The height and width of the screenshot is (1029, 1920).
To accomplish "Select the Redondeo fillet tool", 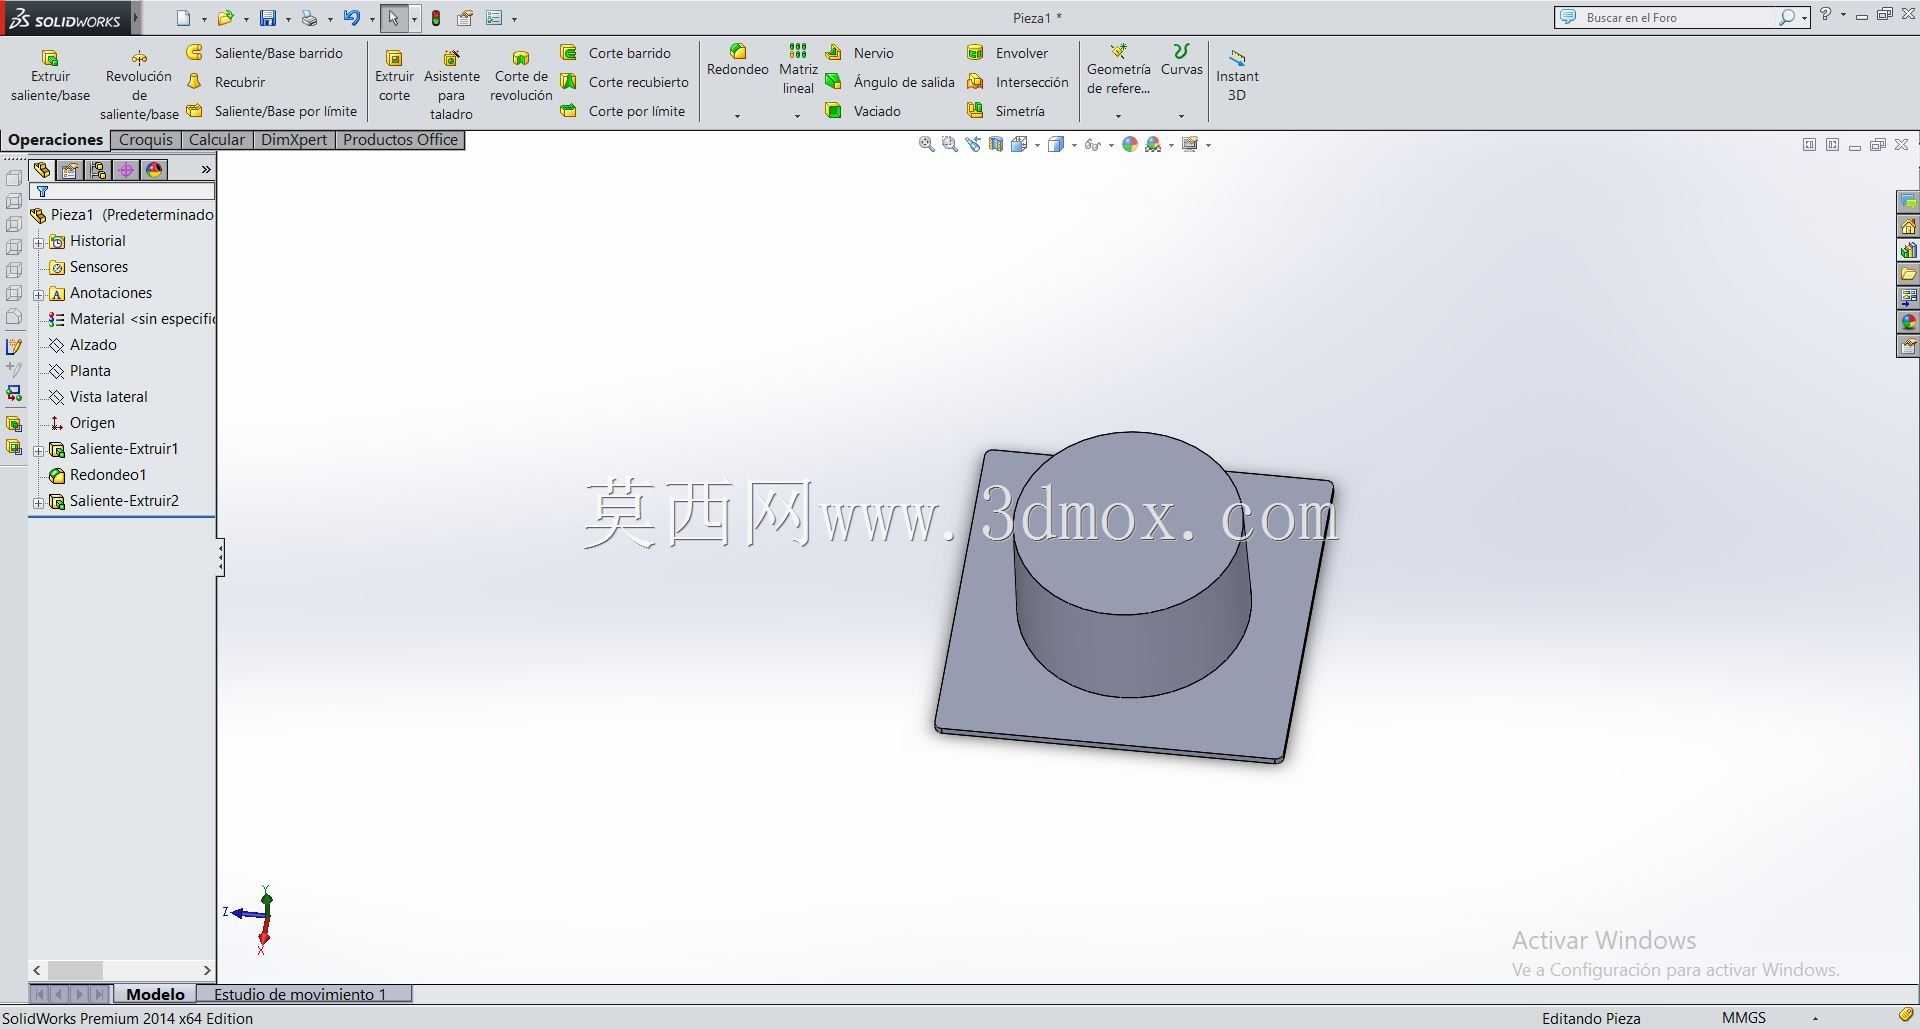I will coord(737,60).
